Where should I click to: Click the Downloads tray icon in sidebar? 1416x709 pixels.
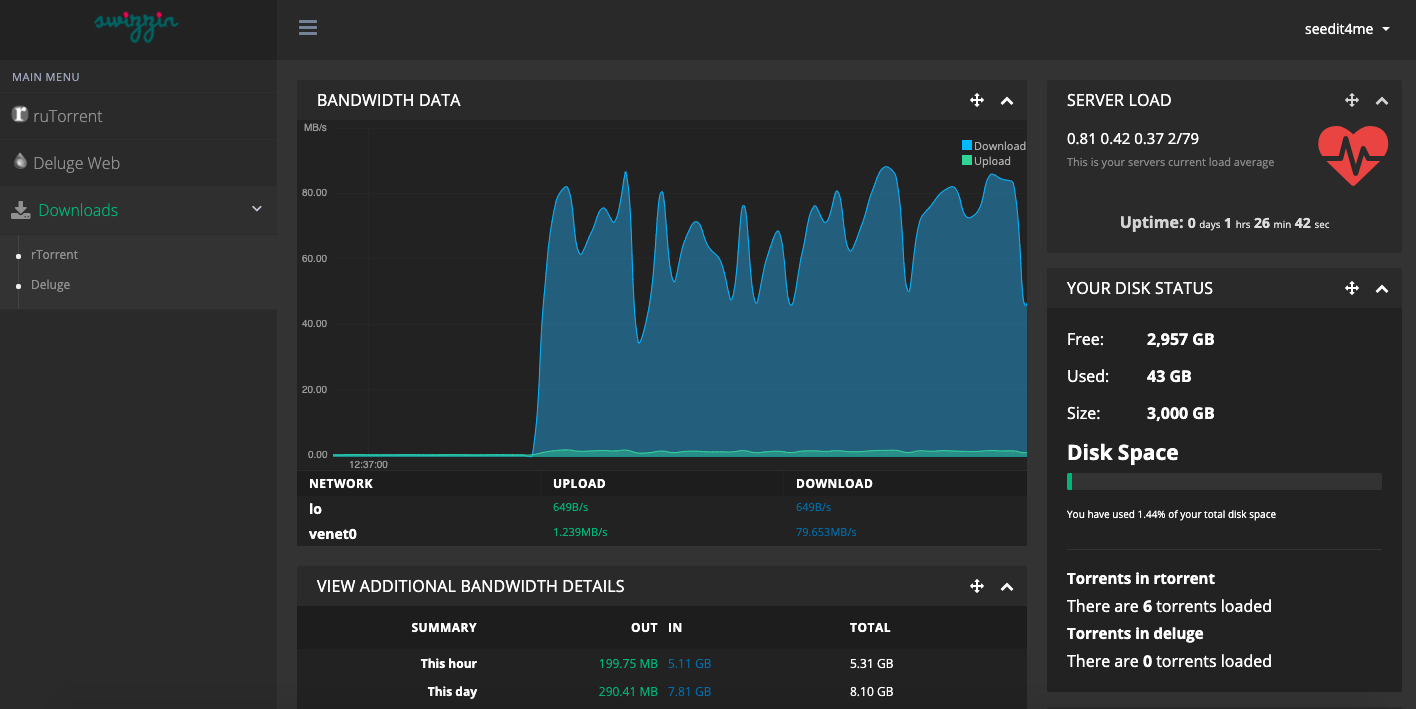pyautogui.click(x=21, y=210)
